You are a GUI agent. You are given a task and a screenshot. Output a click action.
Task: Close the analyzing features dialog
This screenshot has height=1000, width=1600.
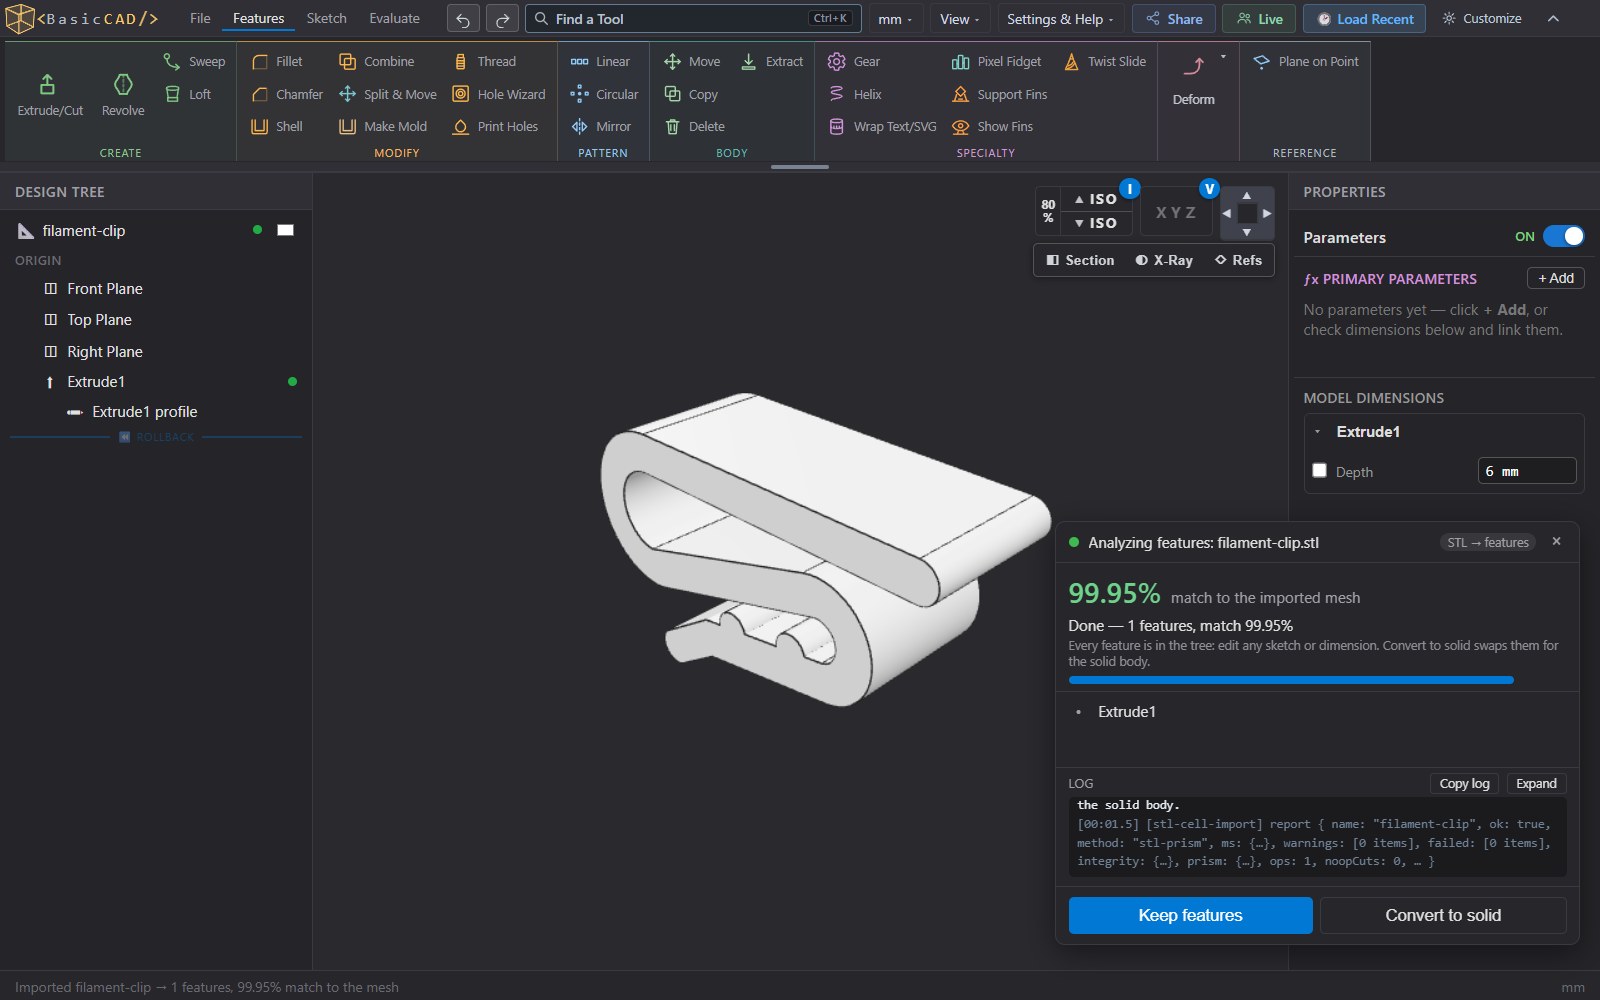pos(1556,541)
